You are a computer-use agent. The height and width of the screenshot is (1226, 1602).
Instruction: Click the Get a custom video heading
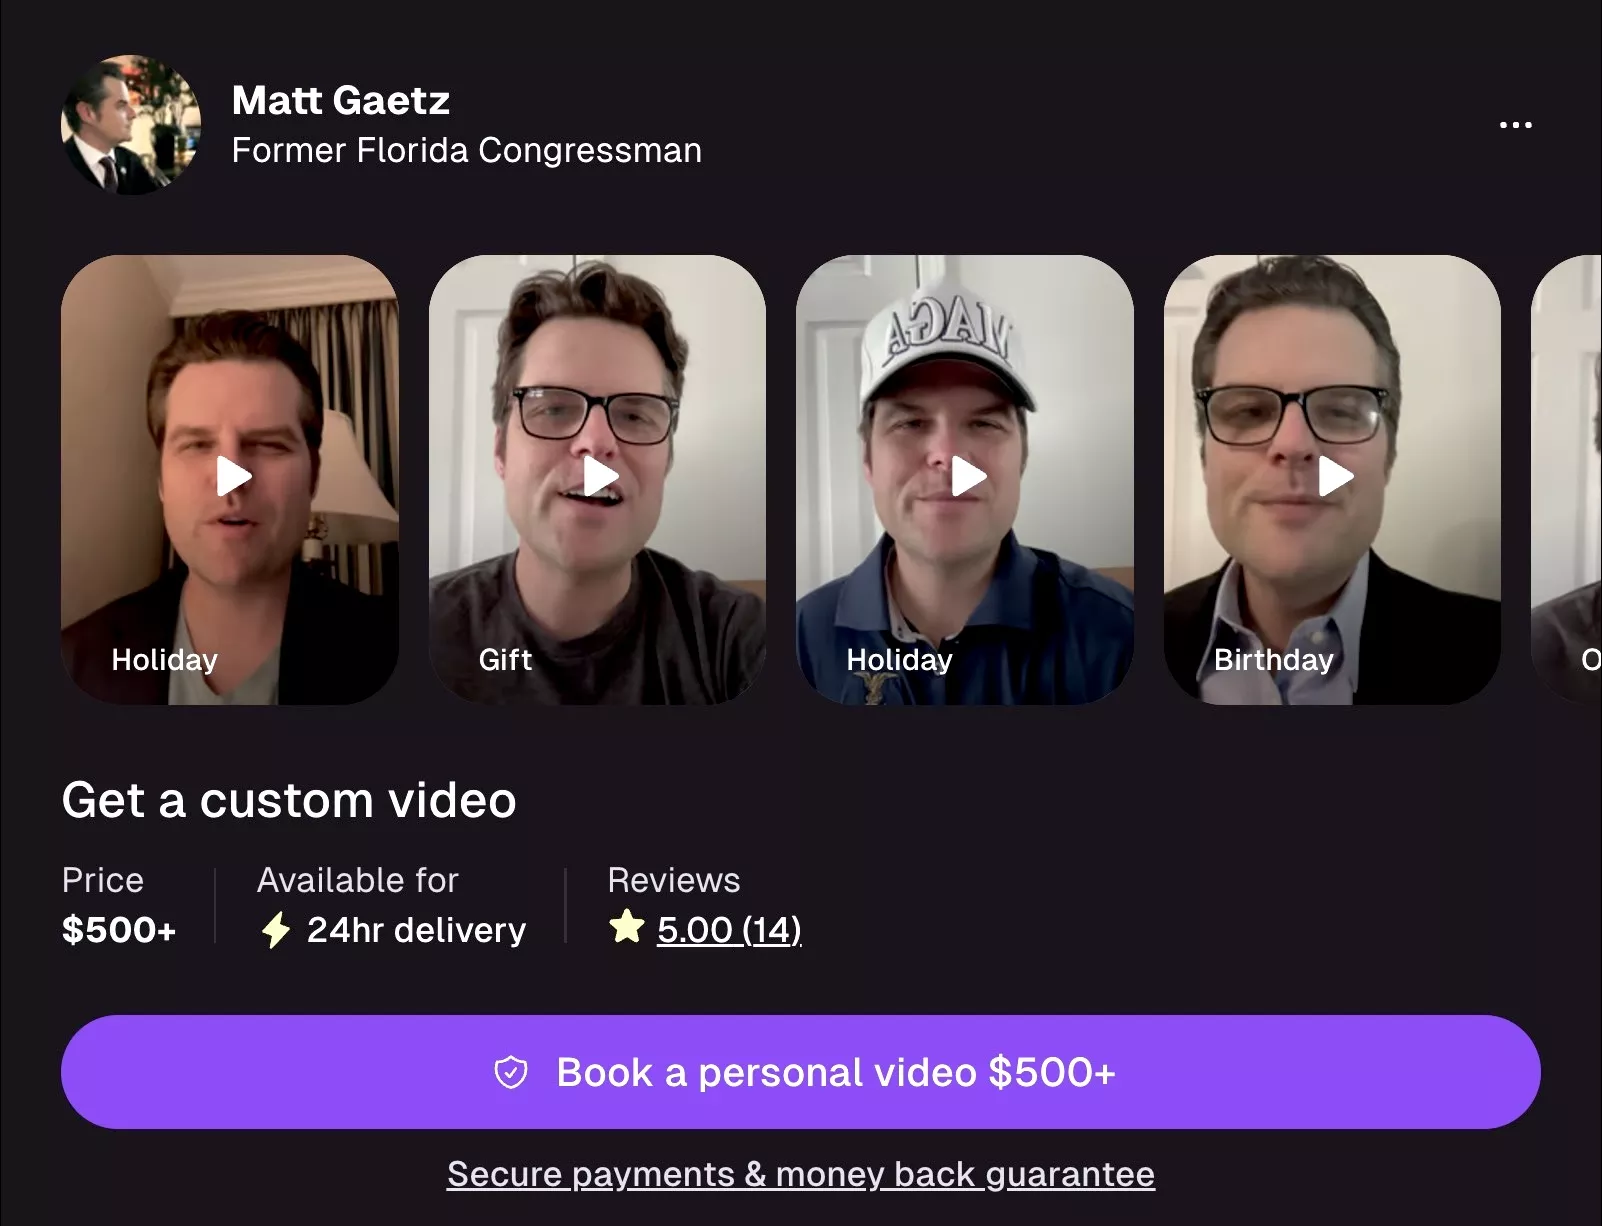point(289,800)
